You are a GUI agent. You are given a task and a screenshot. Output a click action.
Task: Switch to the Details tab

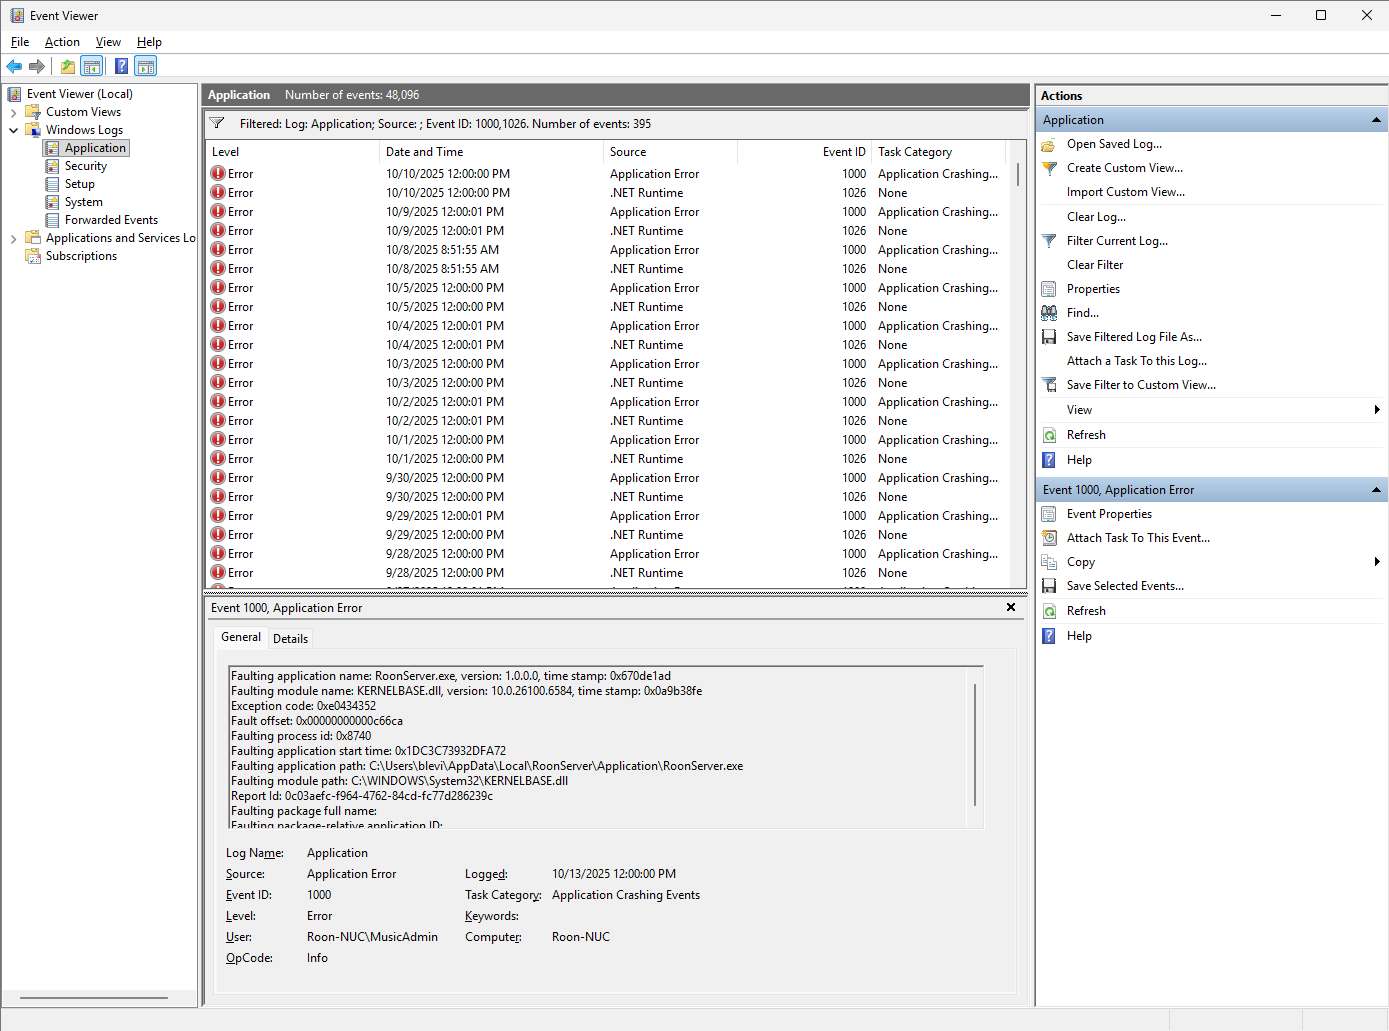pyautogui.click(x=290, y=639)
